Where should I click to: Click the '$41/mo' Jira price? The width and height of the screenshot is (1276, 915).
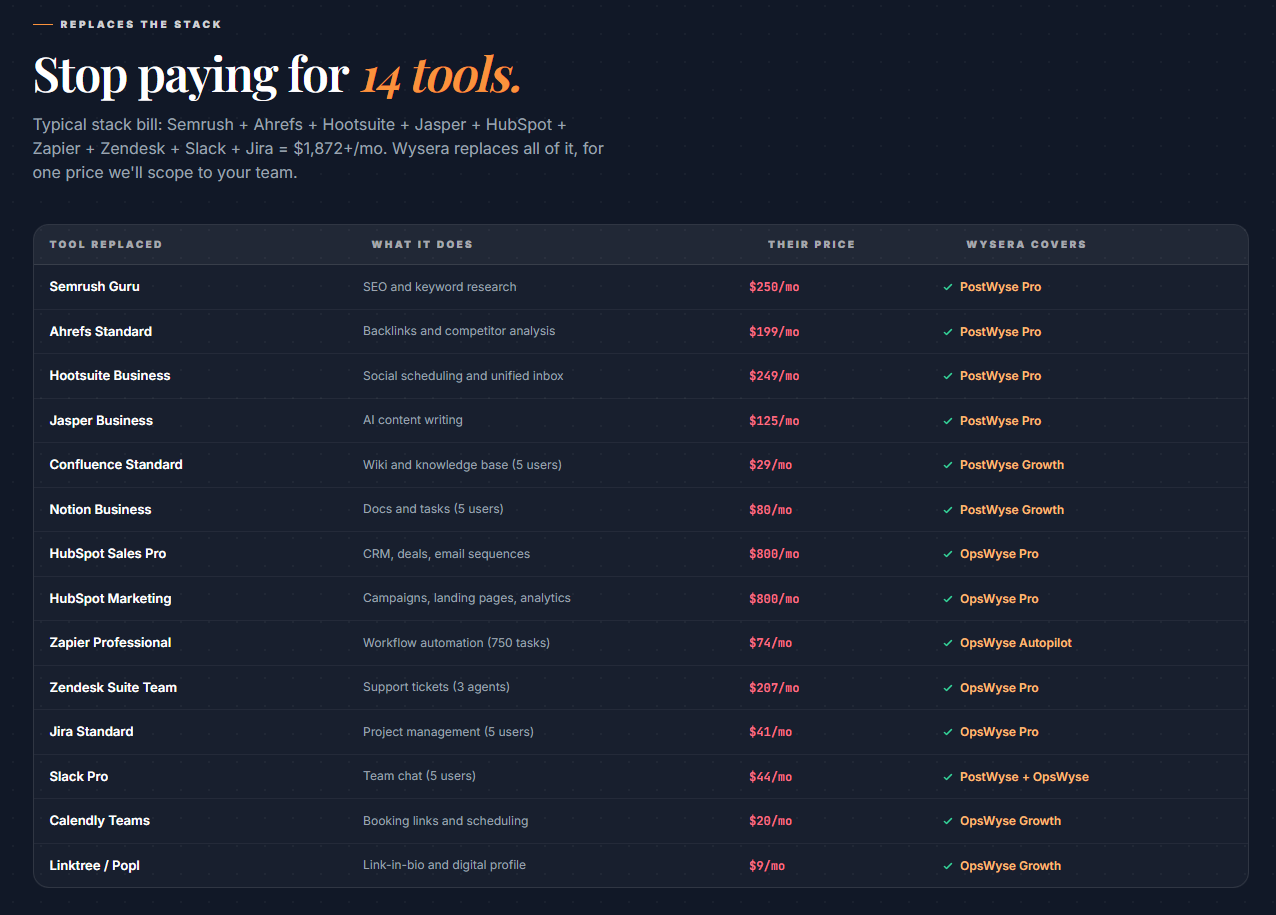(770, 732)
